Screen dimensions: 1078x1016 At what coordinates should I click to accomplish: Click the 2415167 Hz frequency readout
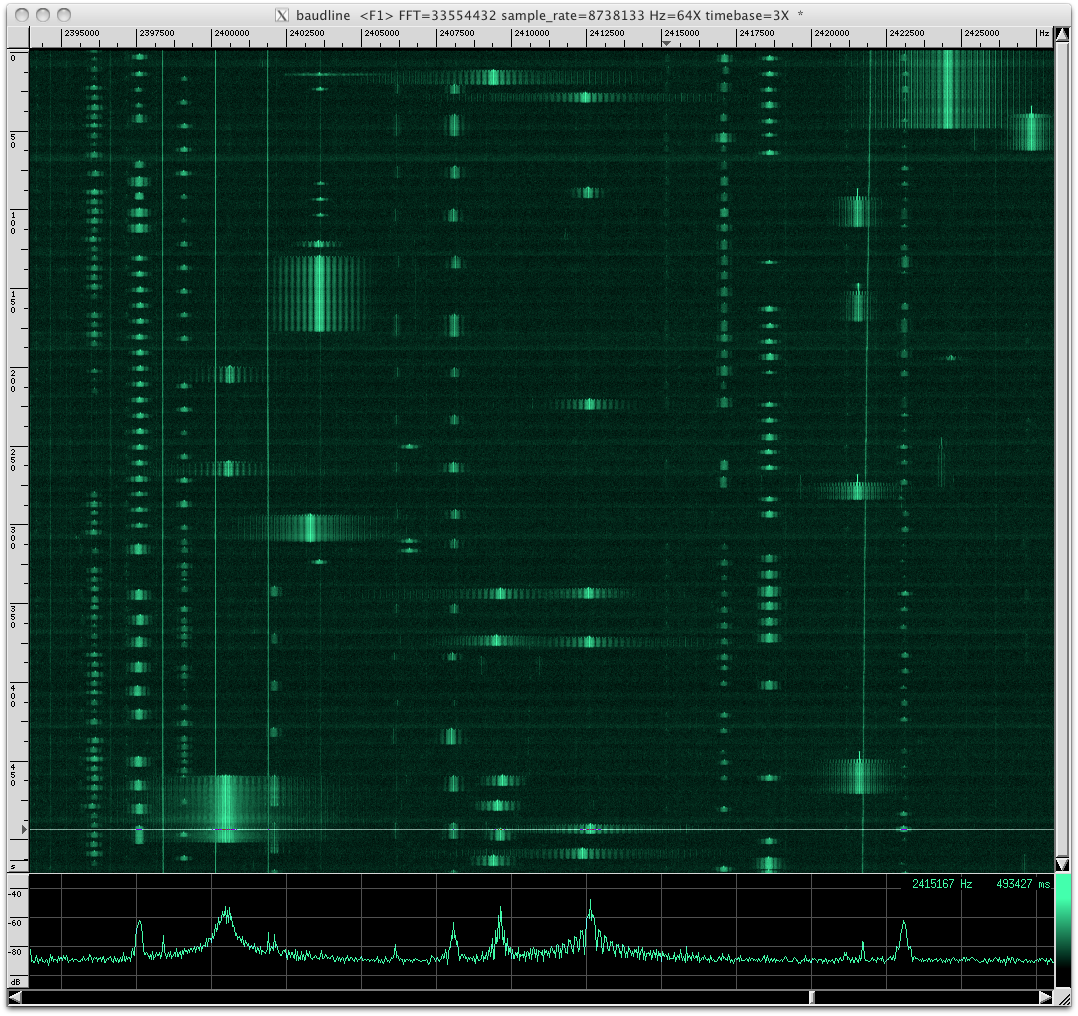[942, 884]
